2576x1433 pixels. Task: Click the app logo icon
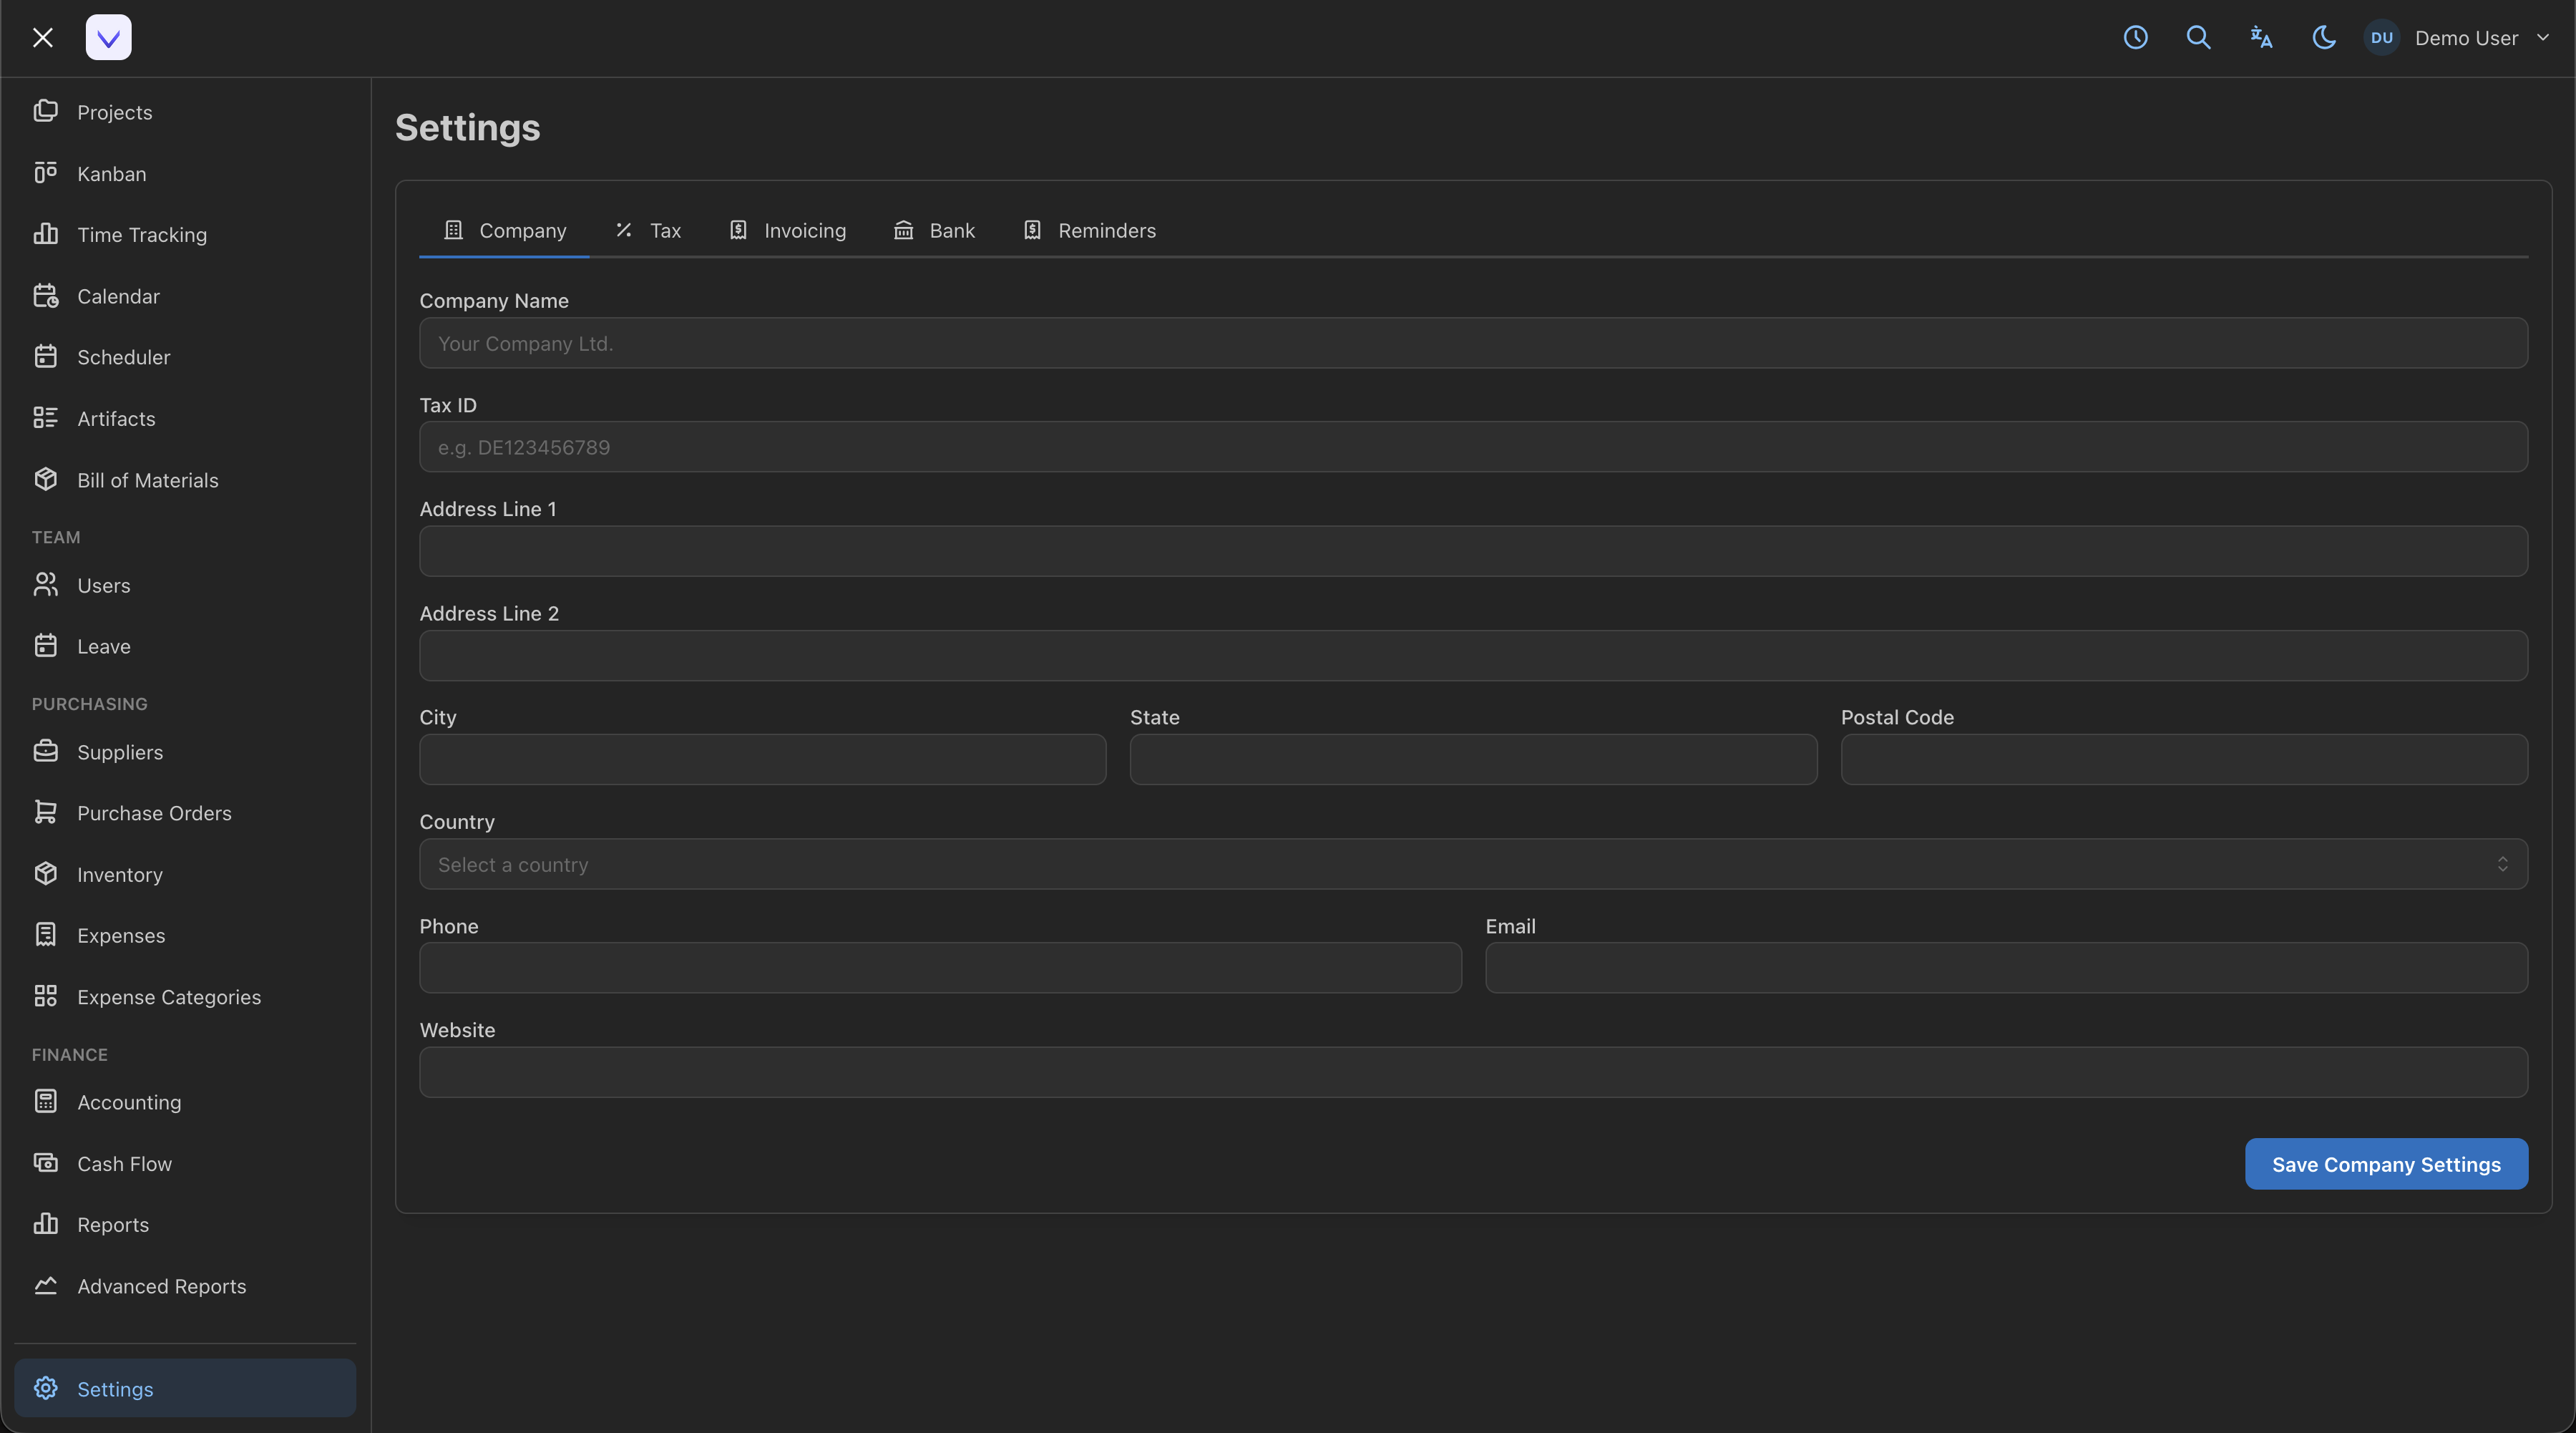click(x=109, y=38)
